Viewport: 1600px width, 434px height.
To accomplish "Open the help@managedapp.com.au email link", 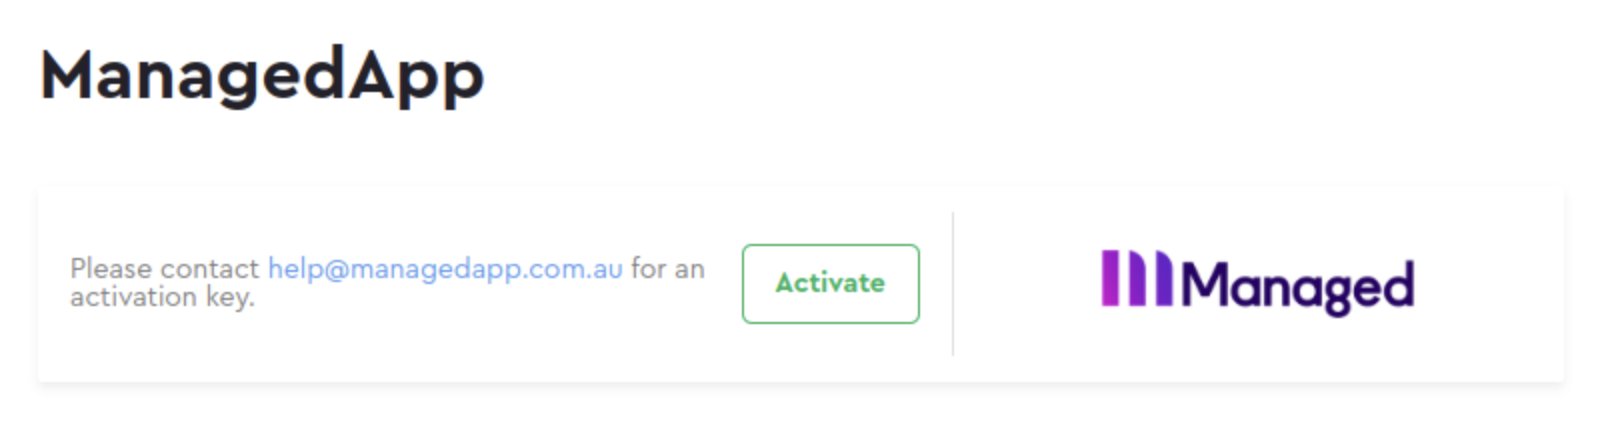I will 445,269.
